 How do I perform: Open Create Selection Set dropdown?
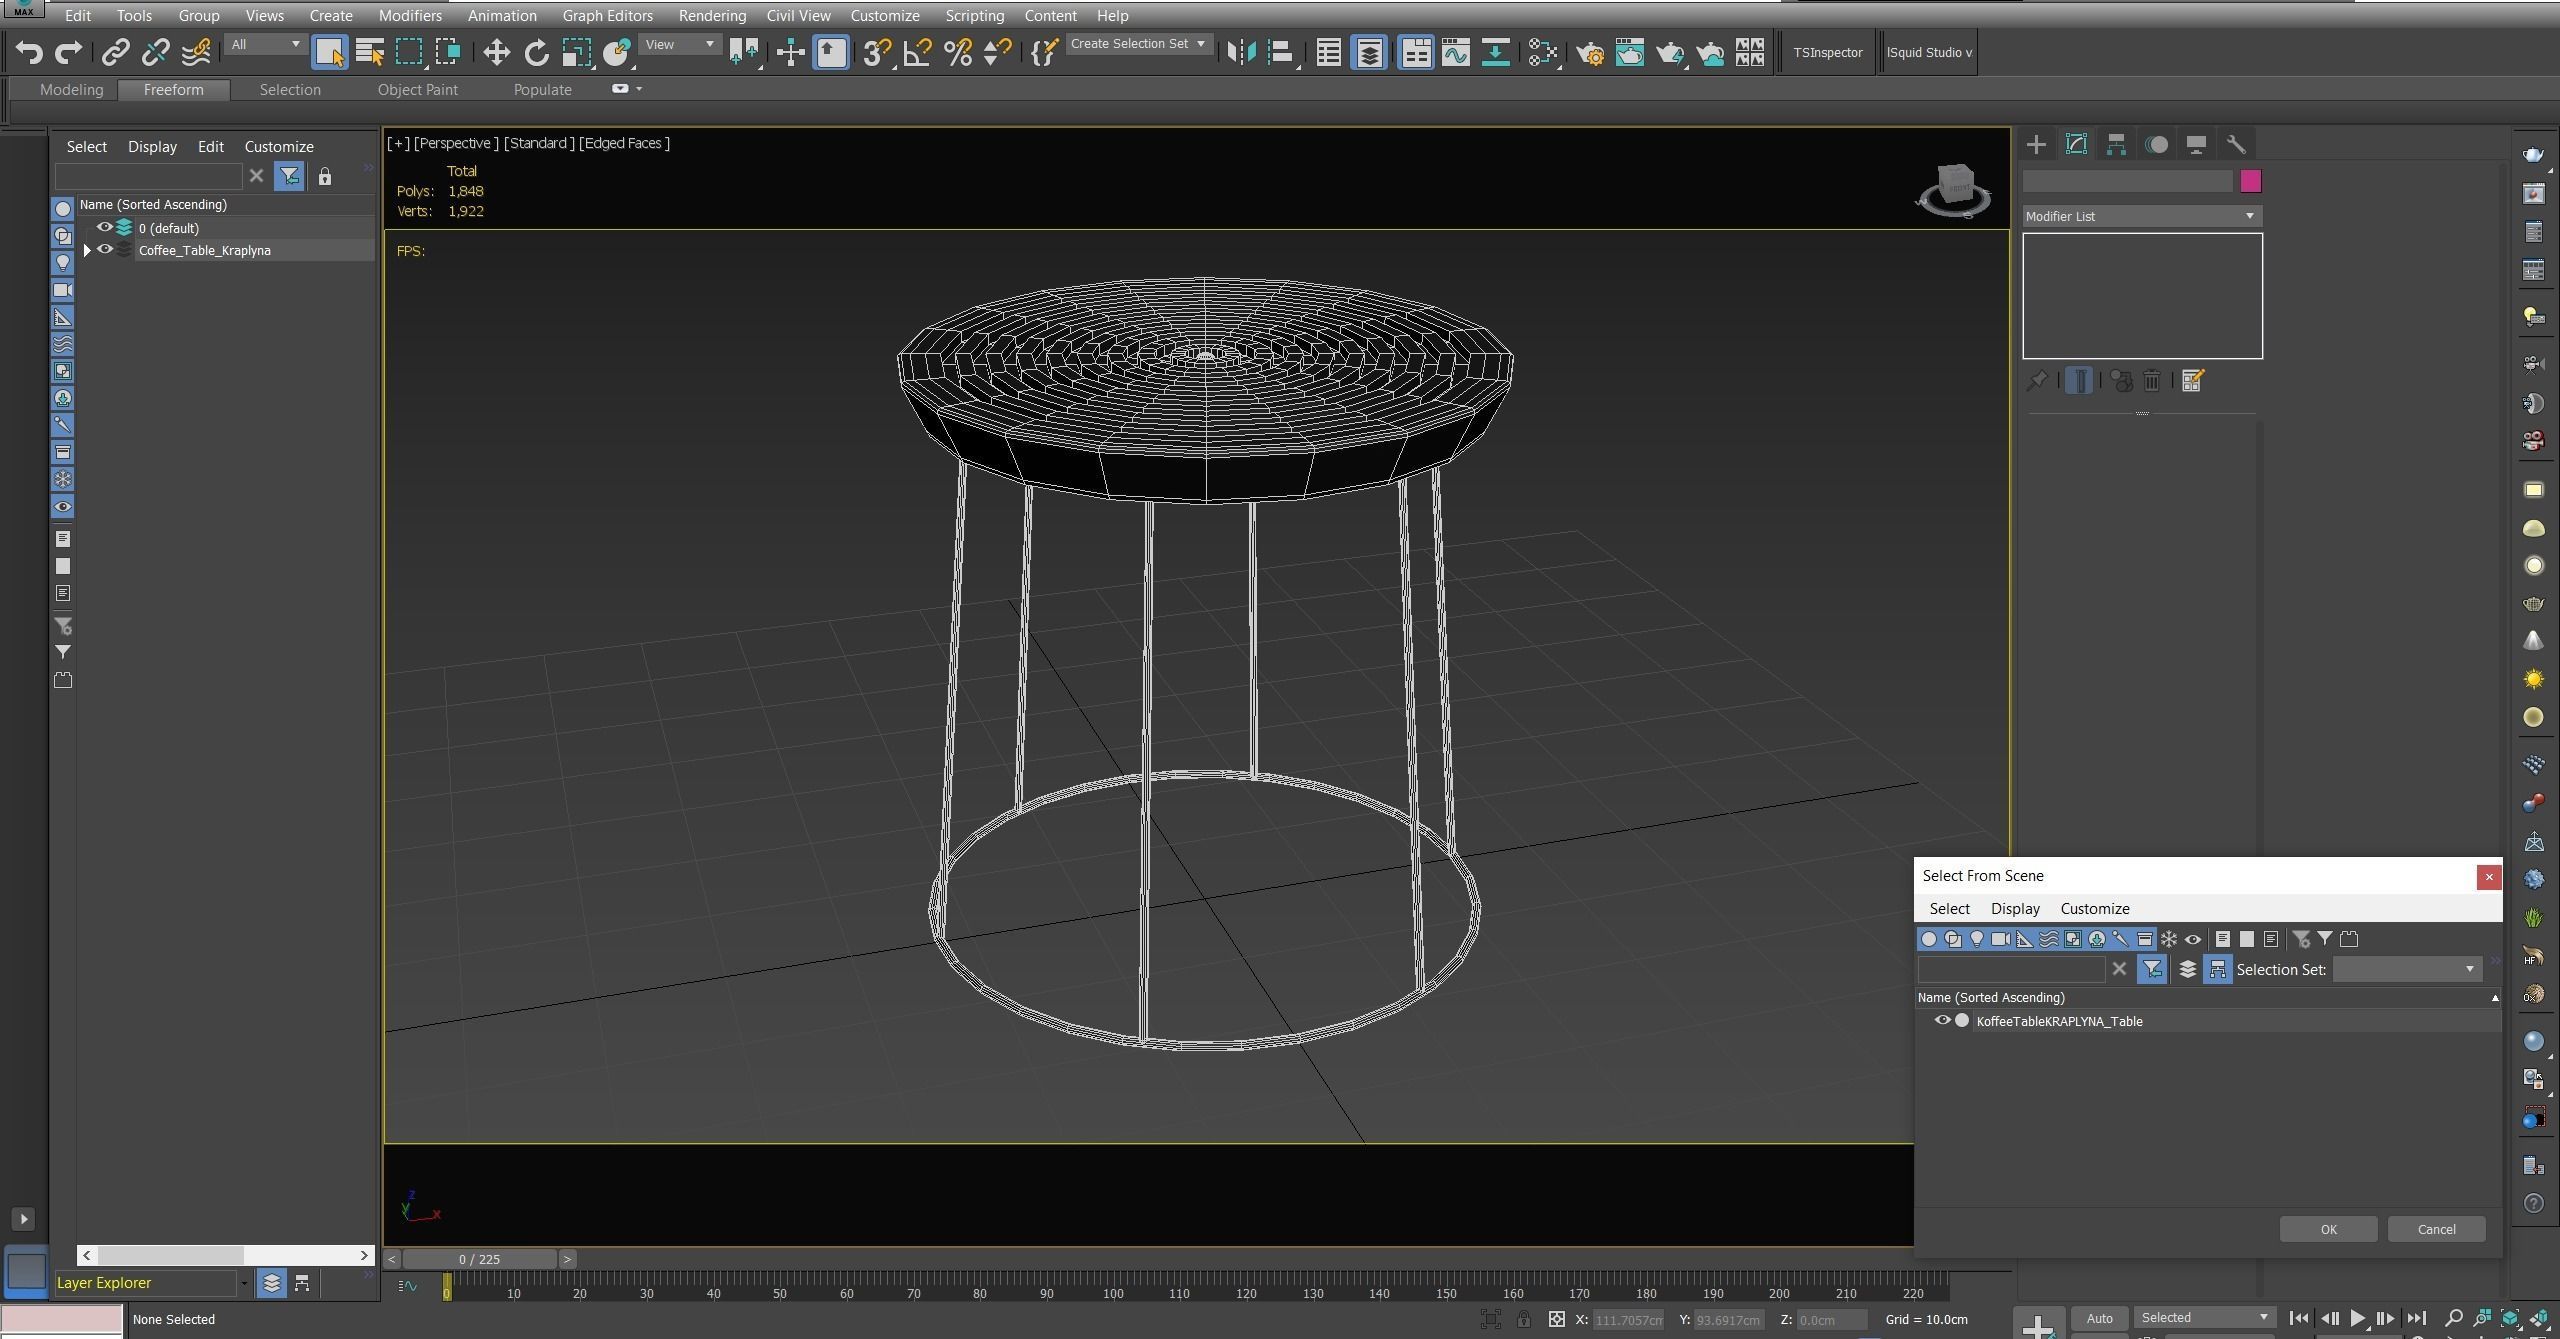1138,45
